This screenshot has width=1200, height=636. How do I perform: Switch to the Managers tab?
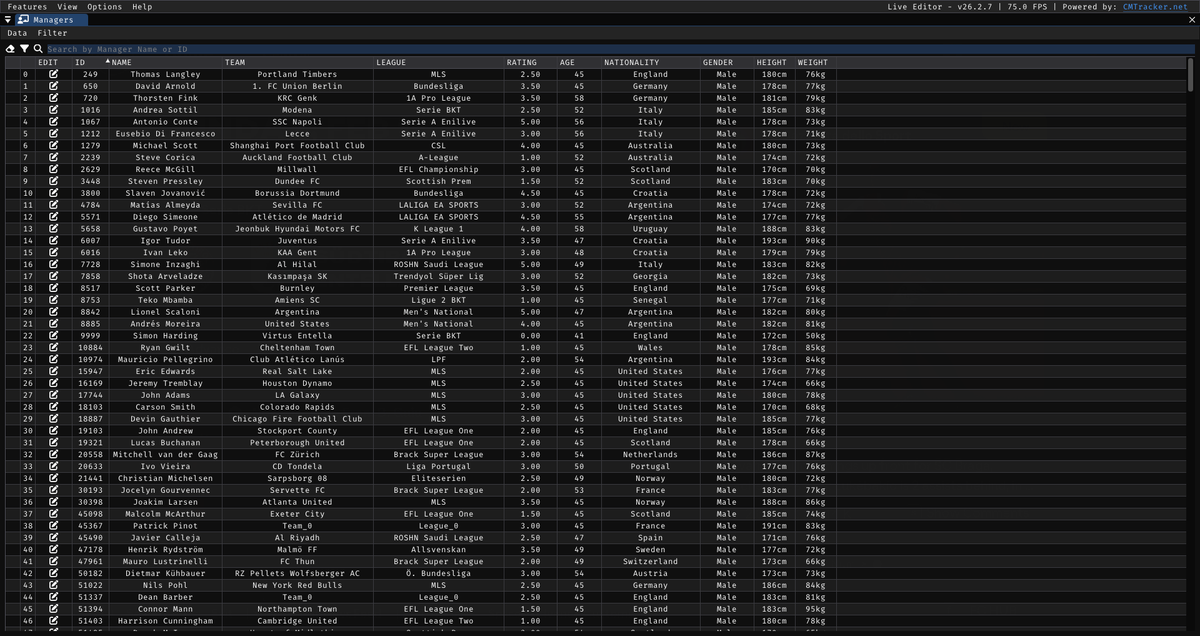click(x=55, y=19)
